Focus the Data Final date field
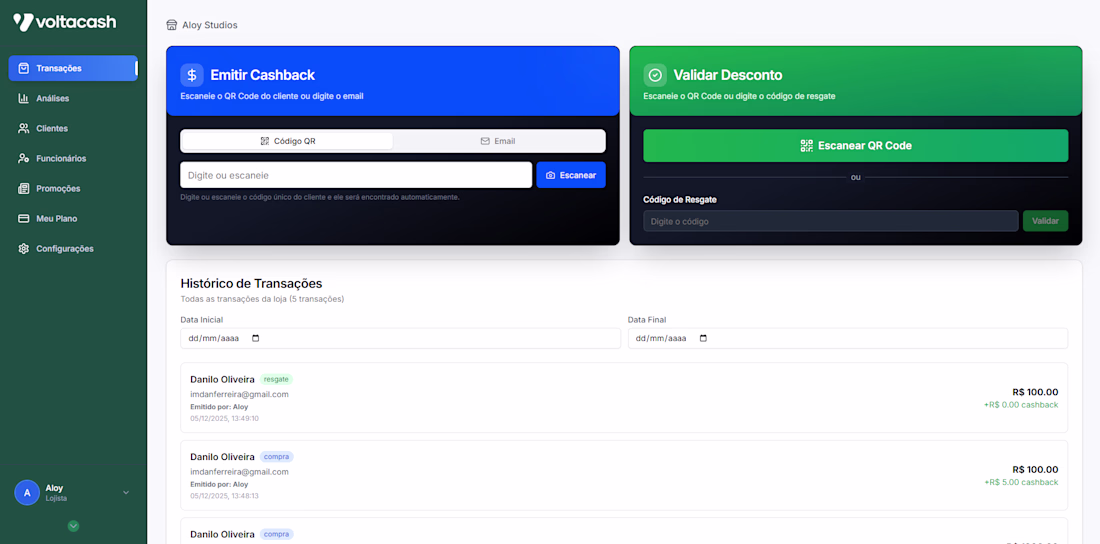The image size is (1100, 544). pyautogui.click(x=848, y=338)
